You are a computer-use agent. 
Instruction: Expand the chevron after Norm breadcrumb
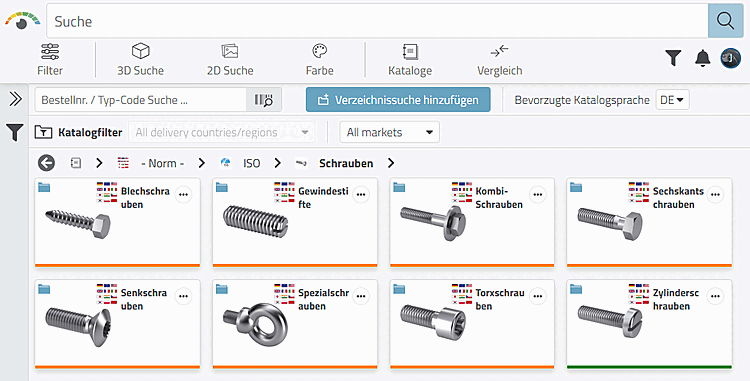[x=201, y=163]
